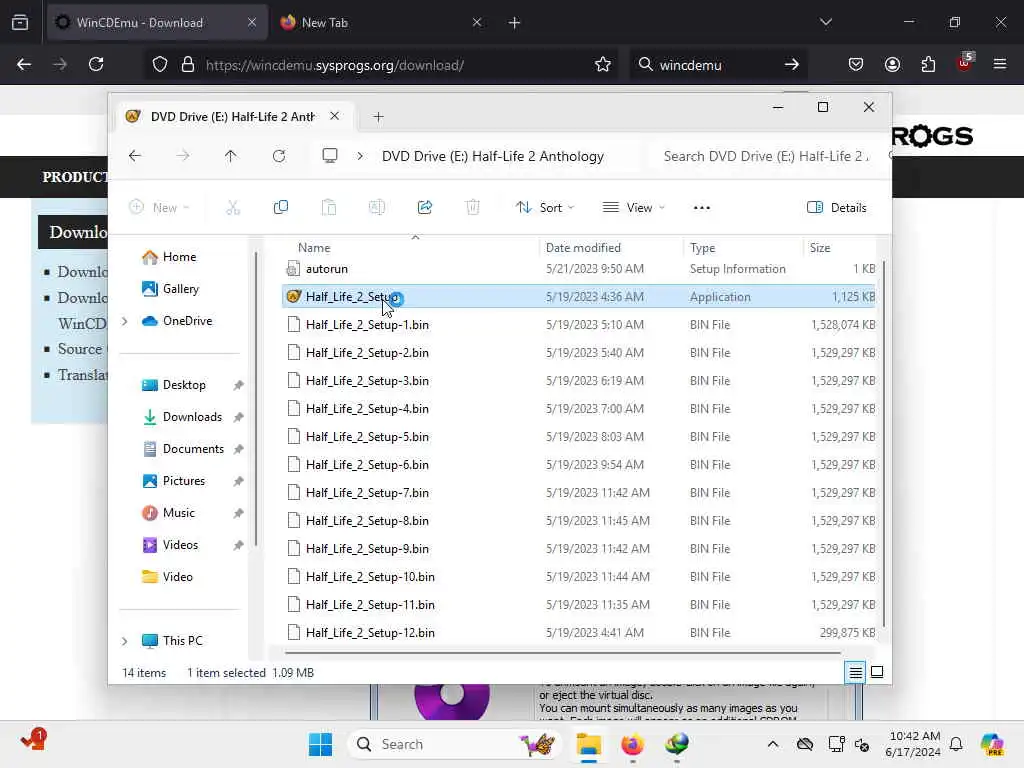Click the Copy icon in Explorer toolbar
The width and height of the screenshot is (1024, 768).
(x=281, y=208)
